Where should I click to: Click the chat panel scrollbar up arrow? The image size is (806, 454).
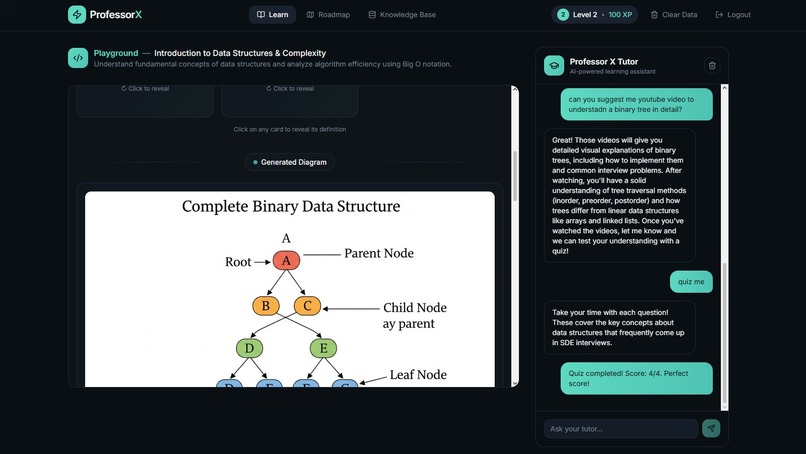click(724, 88)
